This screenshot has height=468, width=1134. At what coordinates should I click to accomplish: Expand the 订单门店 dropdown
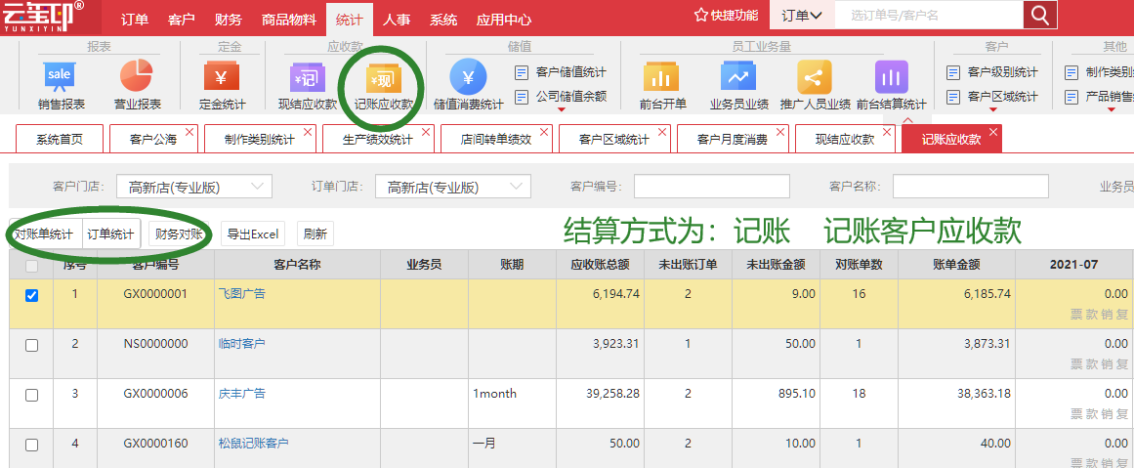pos(453,187)
